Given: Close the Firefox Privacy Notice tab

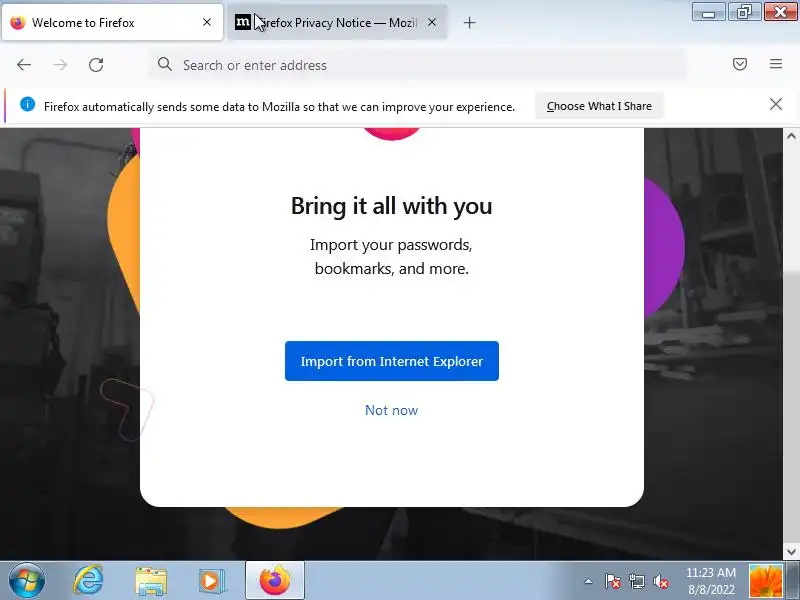Looking at the screenshot, I should [432, 22].
